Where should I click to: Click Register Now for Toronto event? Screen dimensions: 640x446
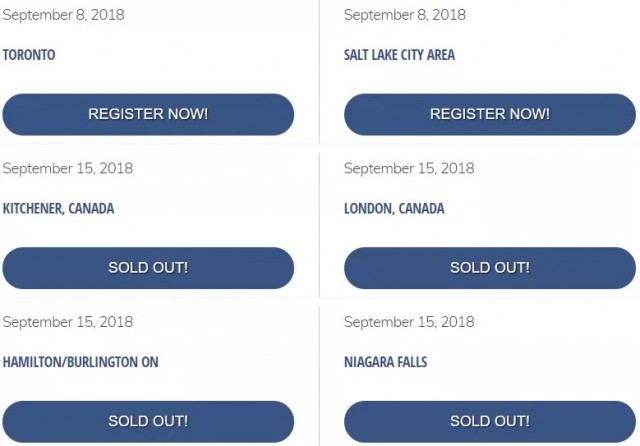coord(148,115)
